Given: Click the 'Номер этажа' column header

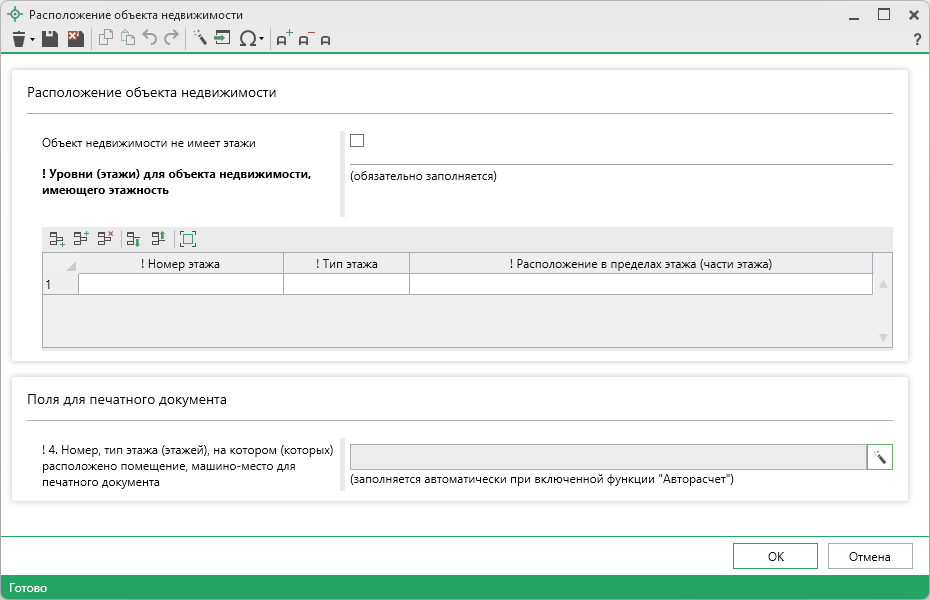Looking at the screenshot, I should tap(180, 264).
